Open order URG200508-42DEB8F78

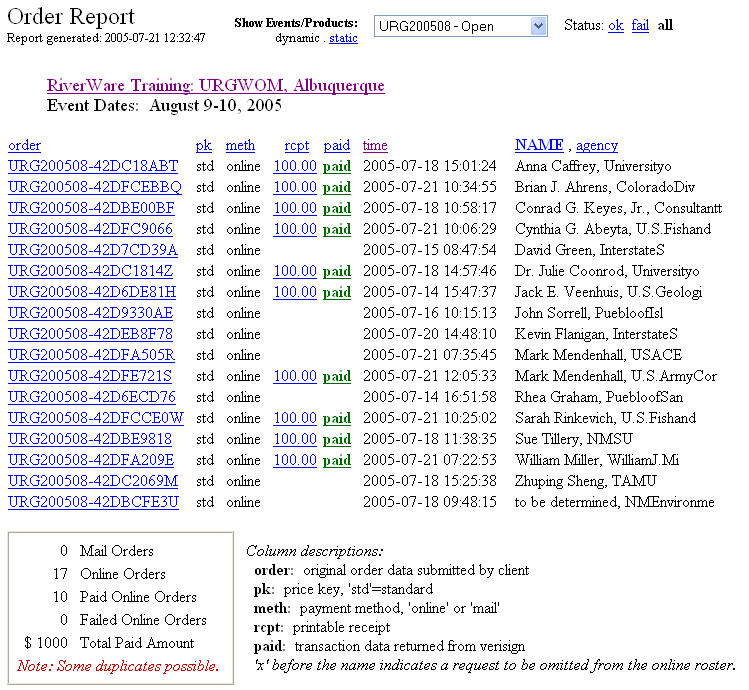(90, 334)
